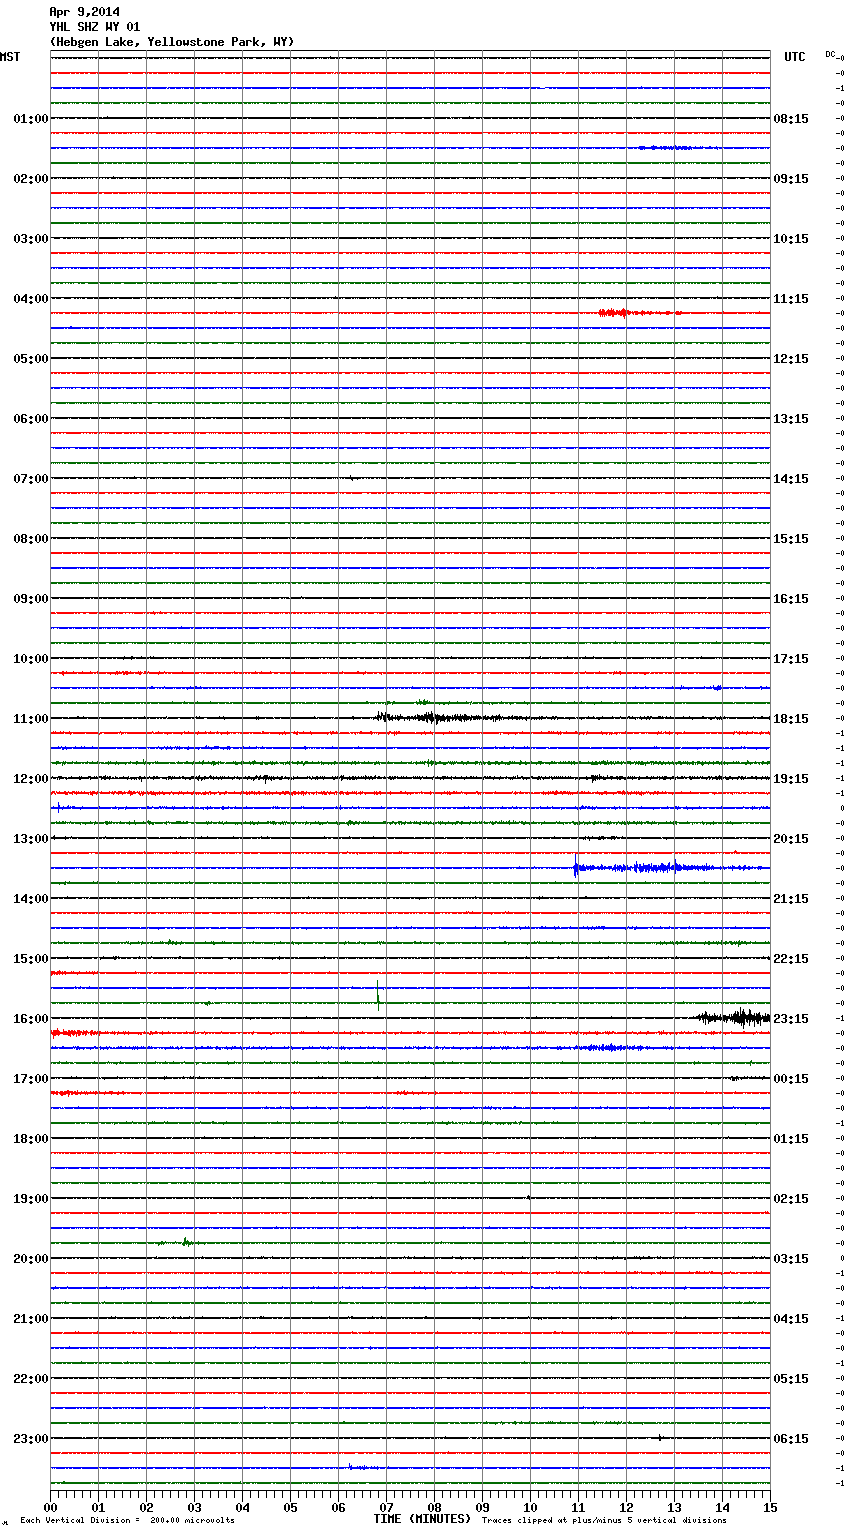Screen dimensions: 850x1534
Task: Click the blue signal on the 16:30 trace
Action: pyautogui.click(x=612, y=1047)
